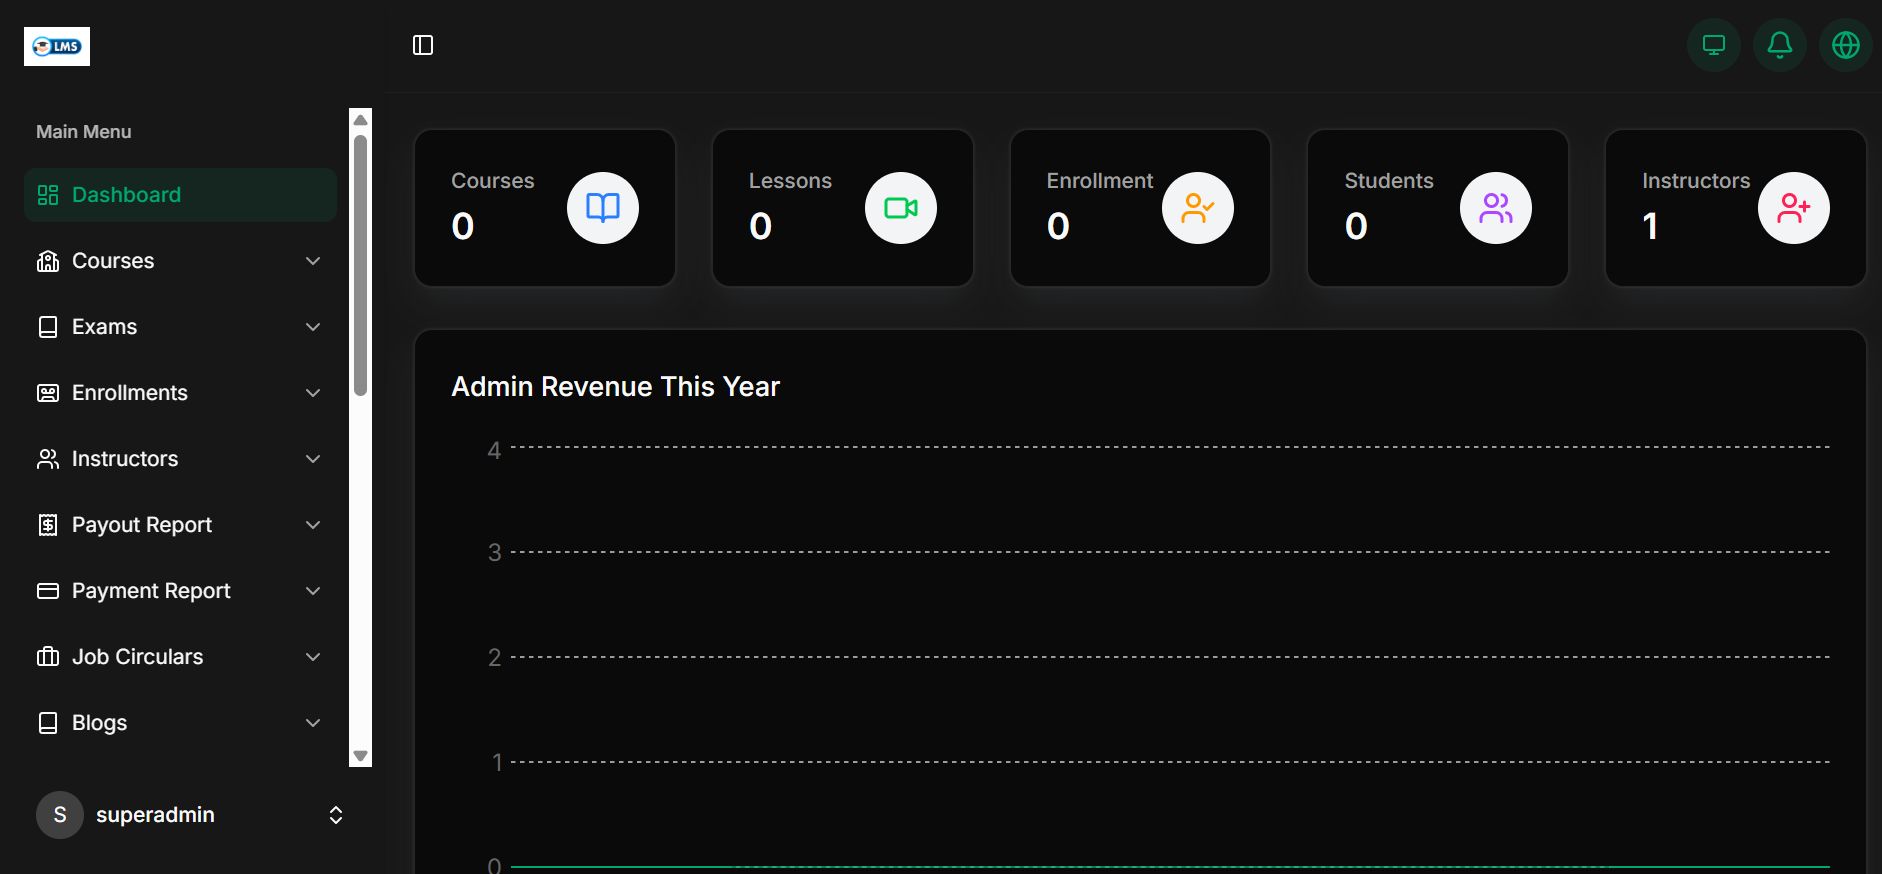
Task: Click the superadmin username
Action: 155,815
